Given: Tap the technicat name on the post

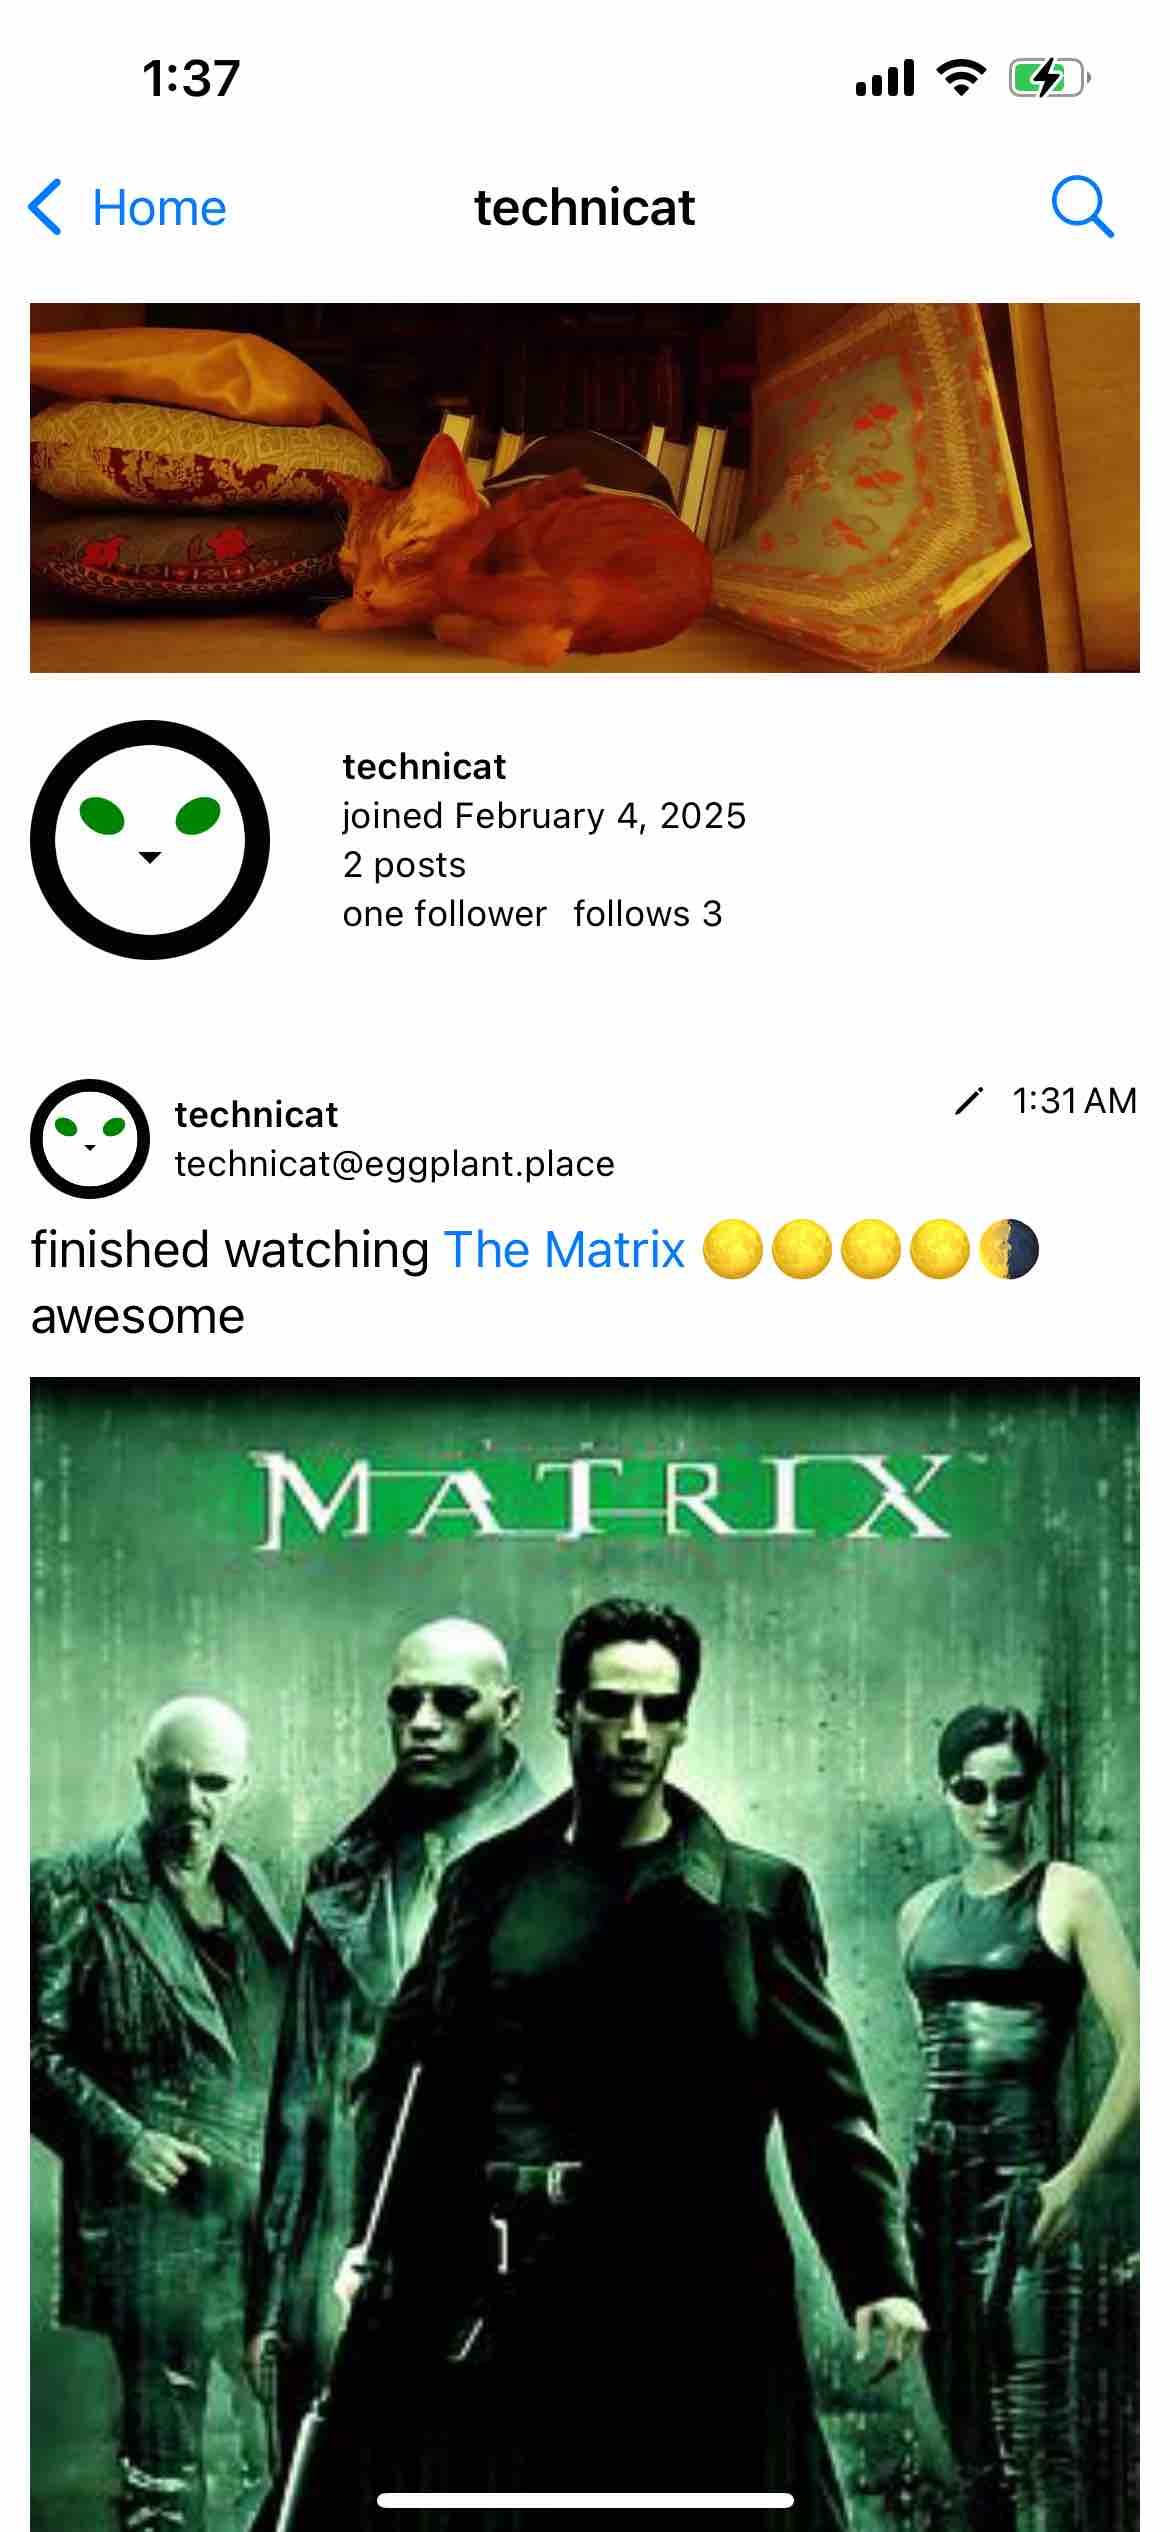Looking at the screenshot, I should (256, 1115).
